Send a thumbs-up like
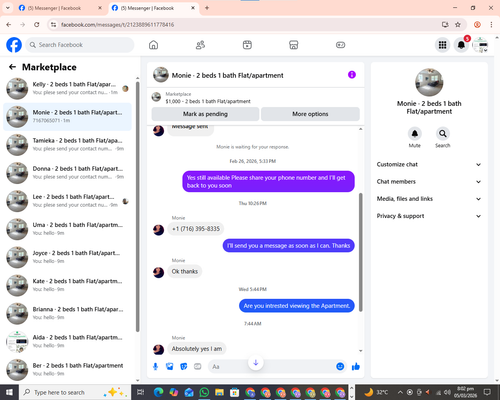 356,367
